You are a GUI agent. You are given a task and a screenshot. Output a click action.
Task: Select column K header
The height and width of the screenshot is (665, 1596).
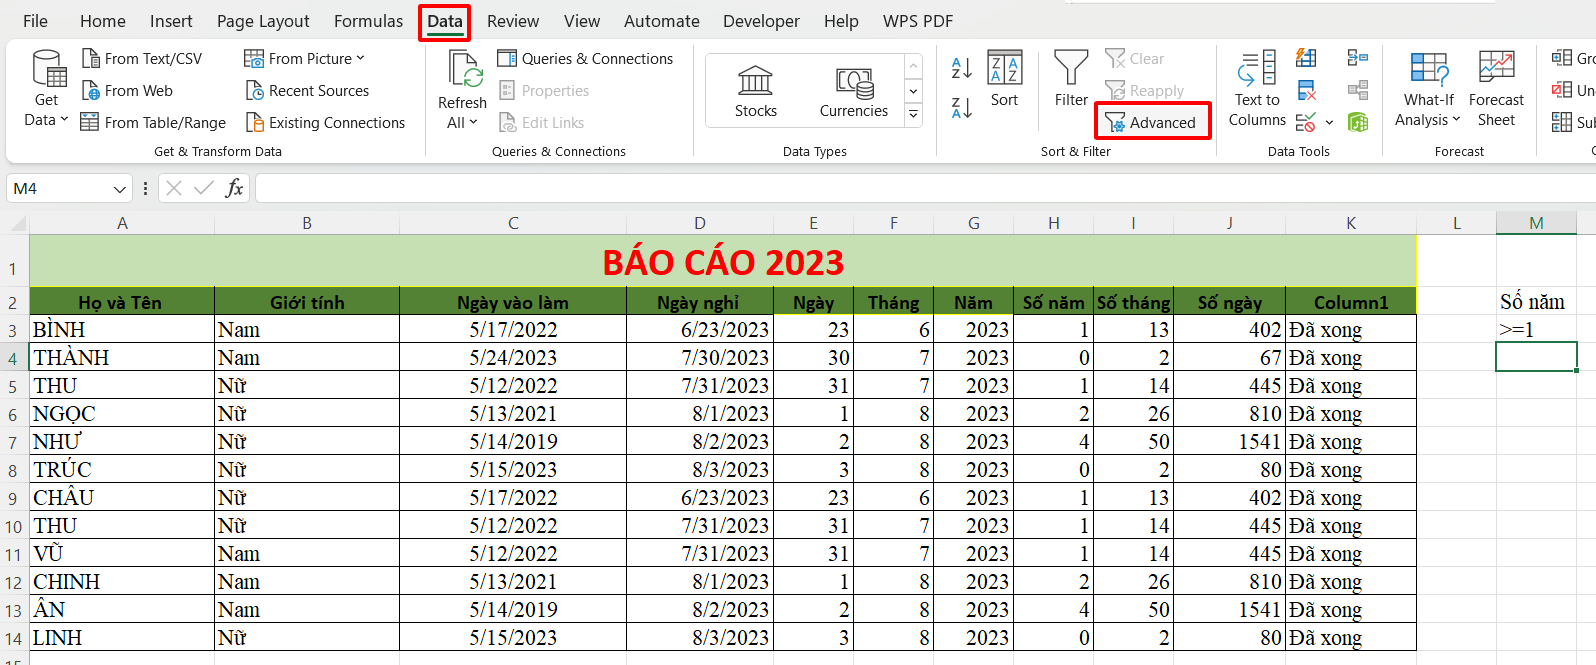[1351, 223]
